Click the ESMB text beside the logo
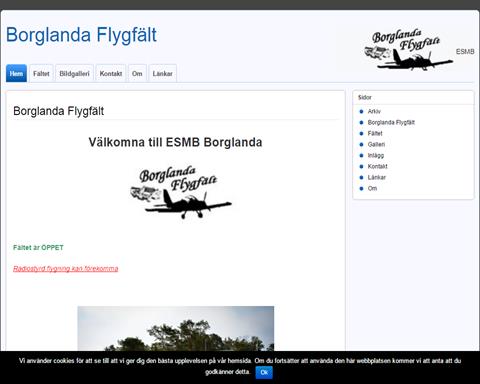Image resolution: width=480 pixels, height=384 pixels. coord(465,52)
